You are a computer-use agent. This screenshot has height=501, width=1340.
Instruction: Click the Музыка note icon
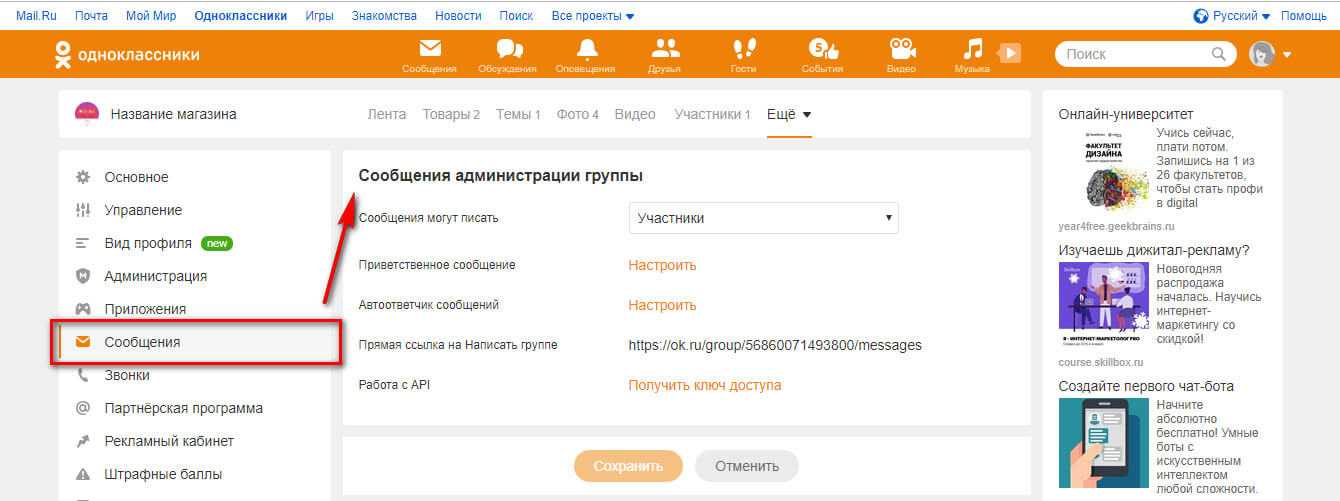tap(973, 51)
